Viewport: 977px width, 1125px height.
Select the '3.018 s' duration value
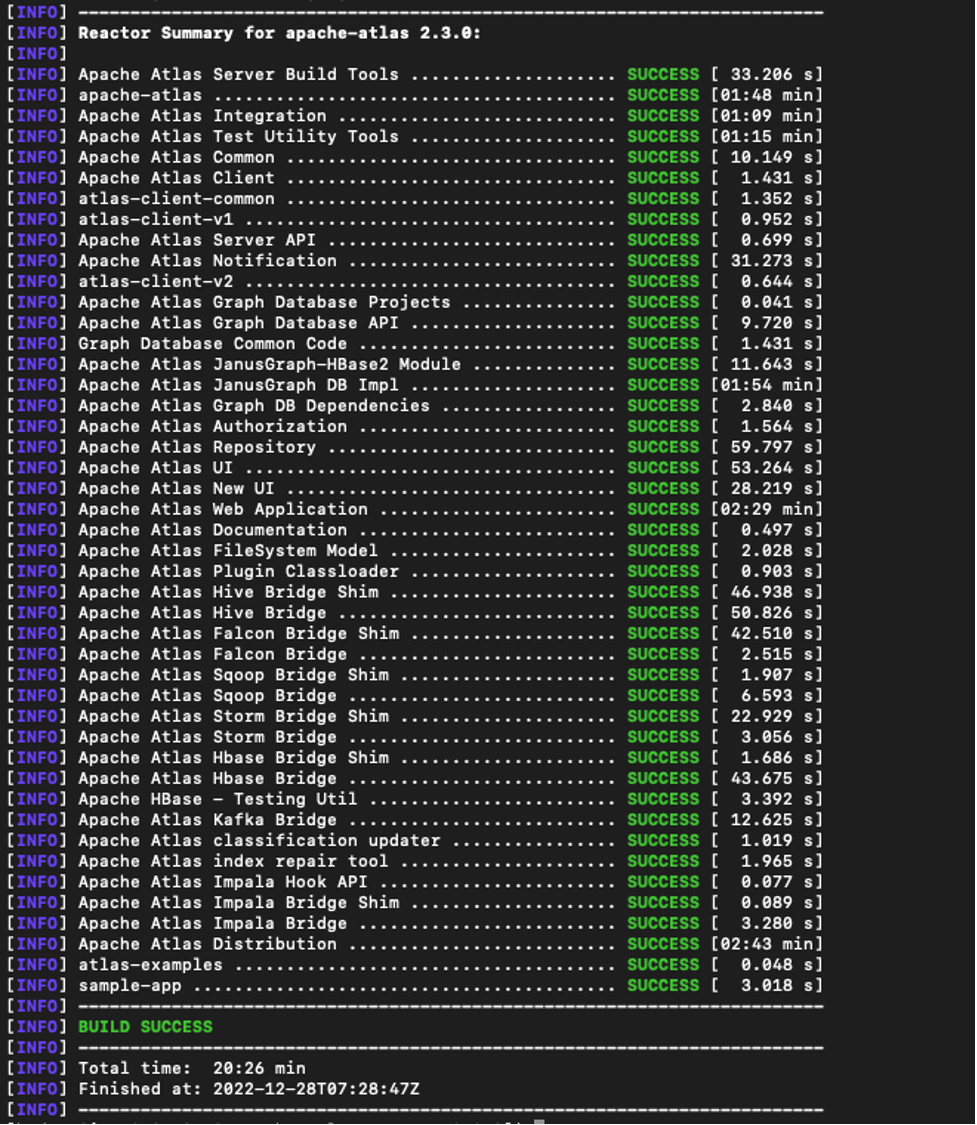pyautogui.click(x=778, y=986)
